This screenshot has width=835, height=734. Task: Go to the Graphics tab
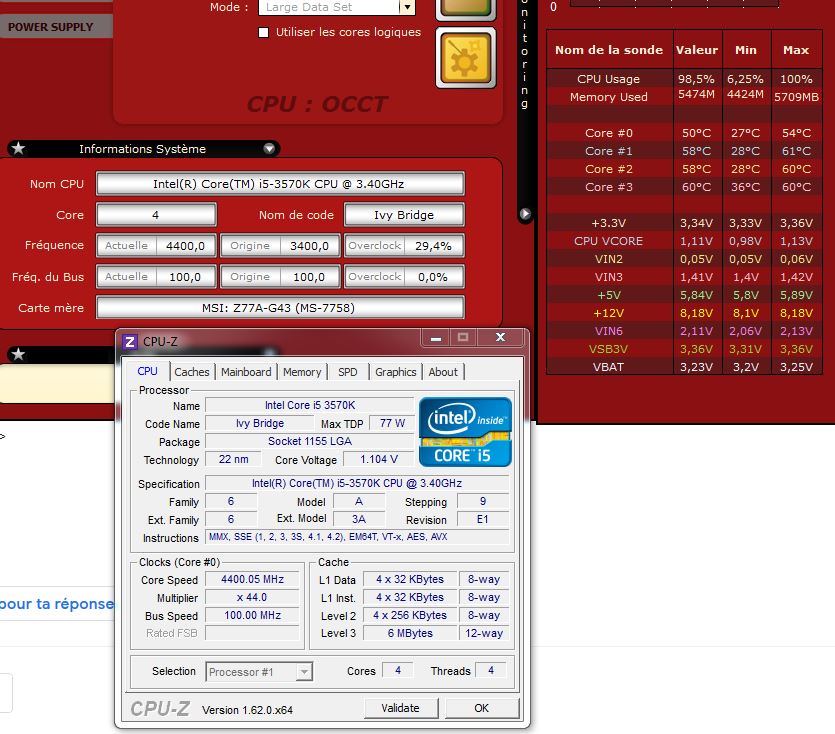396,372
